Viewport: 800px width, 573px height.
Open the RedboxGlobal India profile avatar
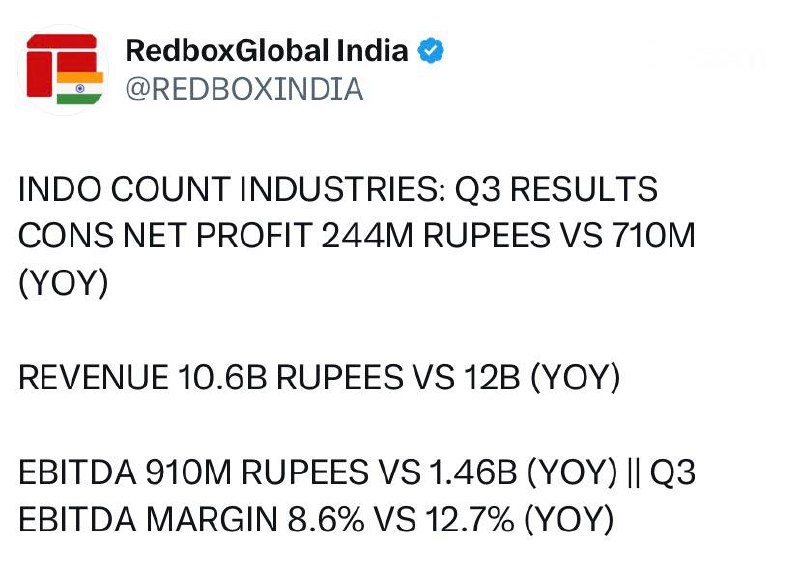pyautogui.click(x=64, y=68)
